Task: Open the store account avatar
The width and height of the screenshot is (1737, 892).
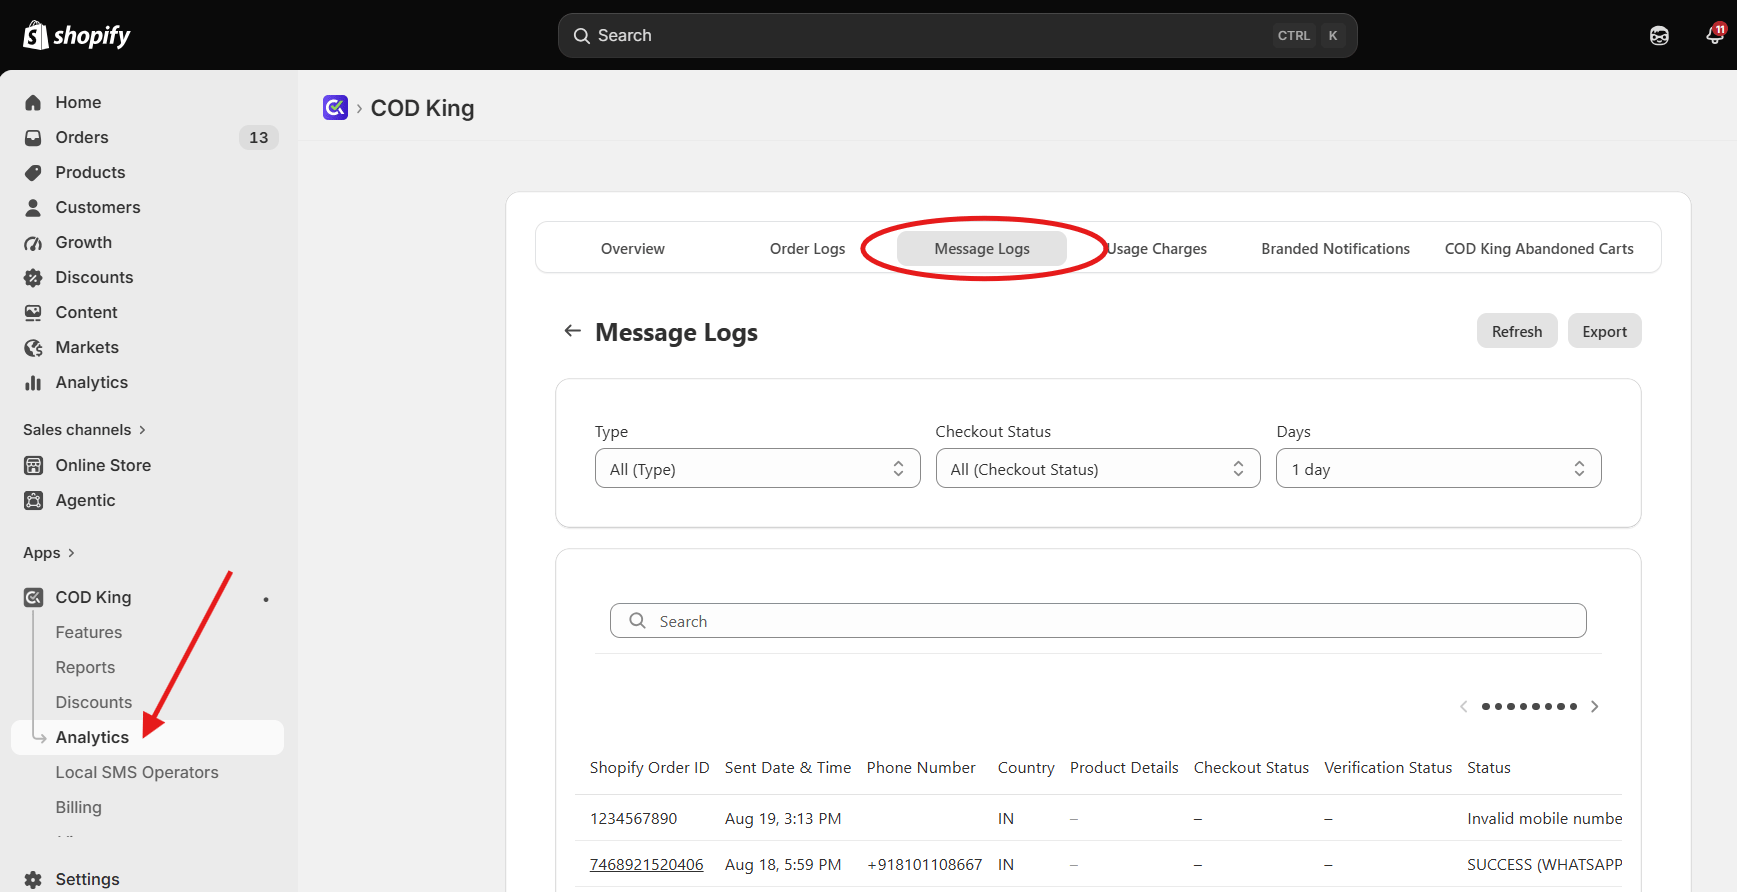Action: point(1659,35)
